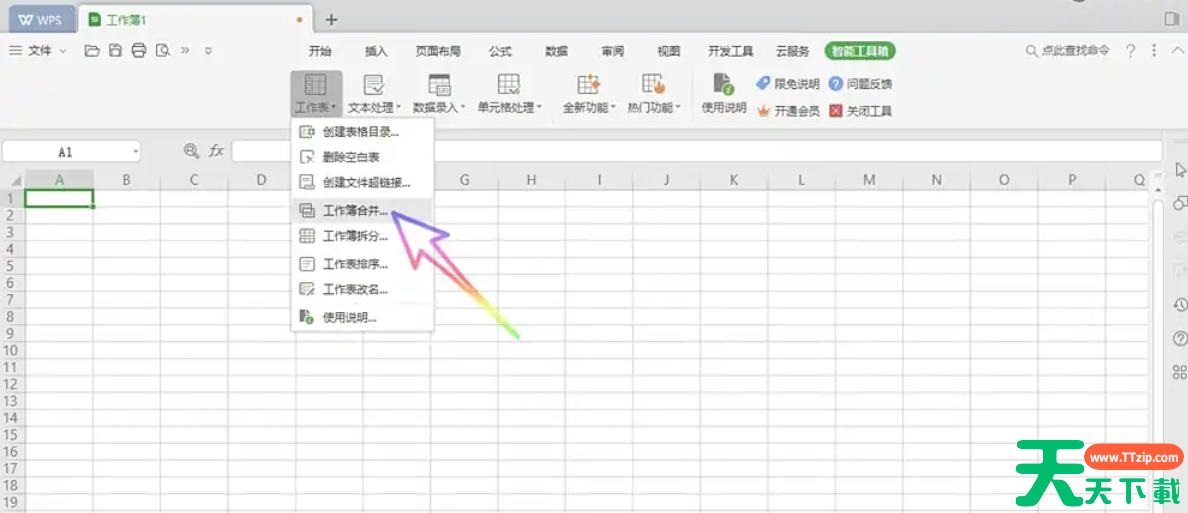Click the 问题反馈 button

[x=860, y=84]
